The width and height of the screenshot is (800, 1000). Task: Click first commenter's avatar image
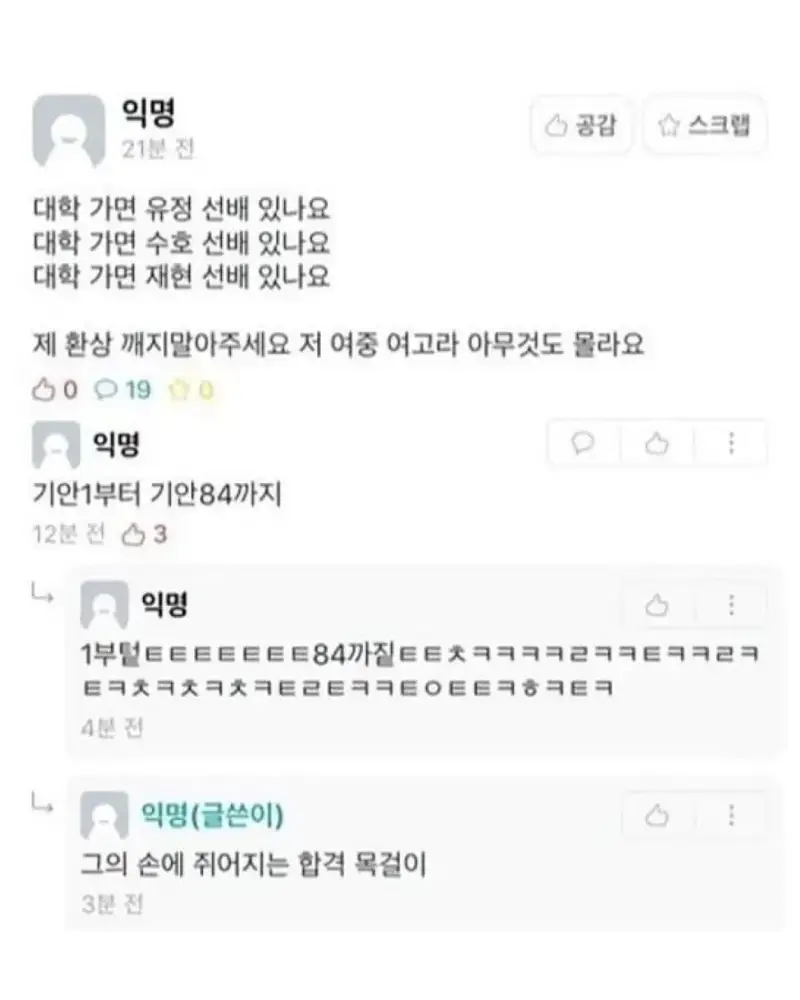tap(56, 445)
